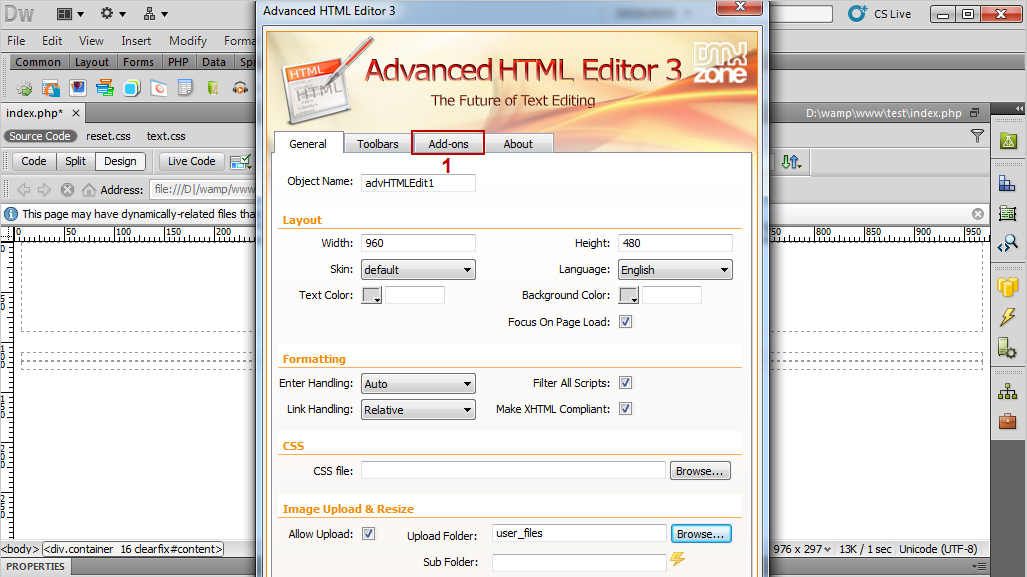
Task: Open the green flask panel icon
Action: (x=1009, y=141)
